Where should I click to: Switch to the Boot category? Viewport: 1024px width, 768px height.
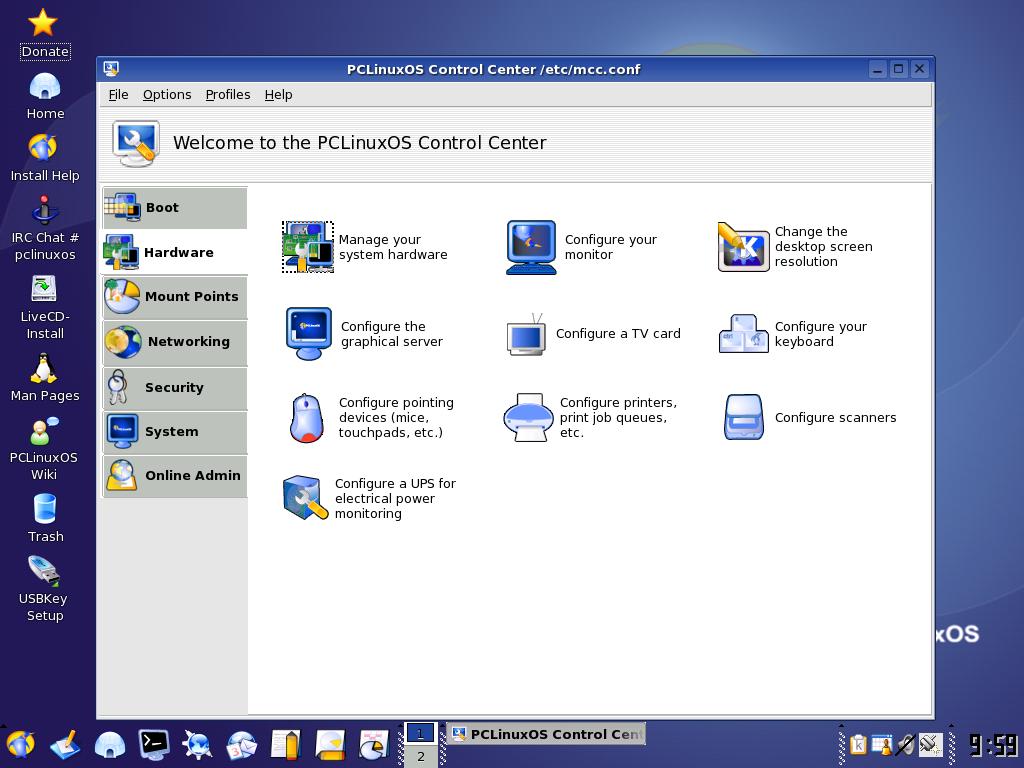click(x=175, y=208)
